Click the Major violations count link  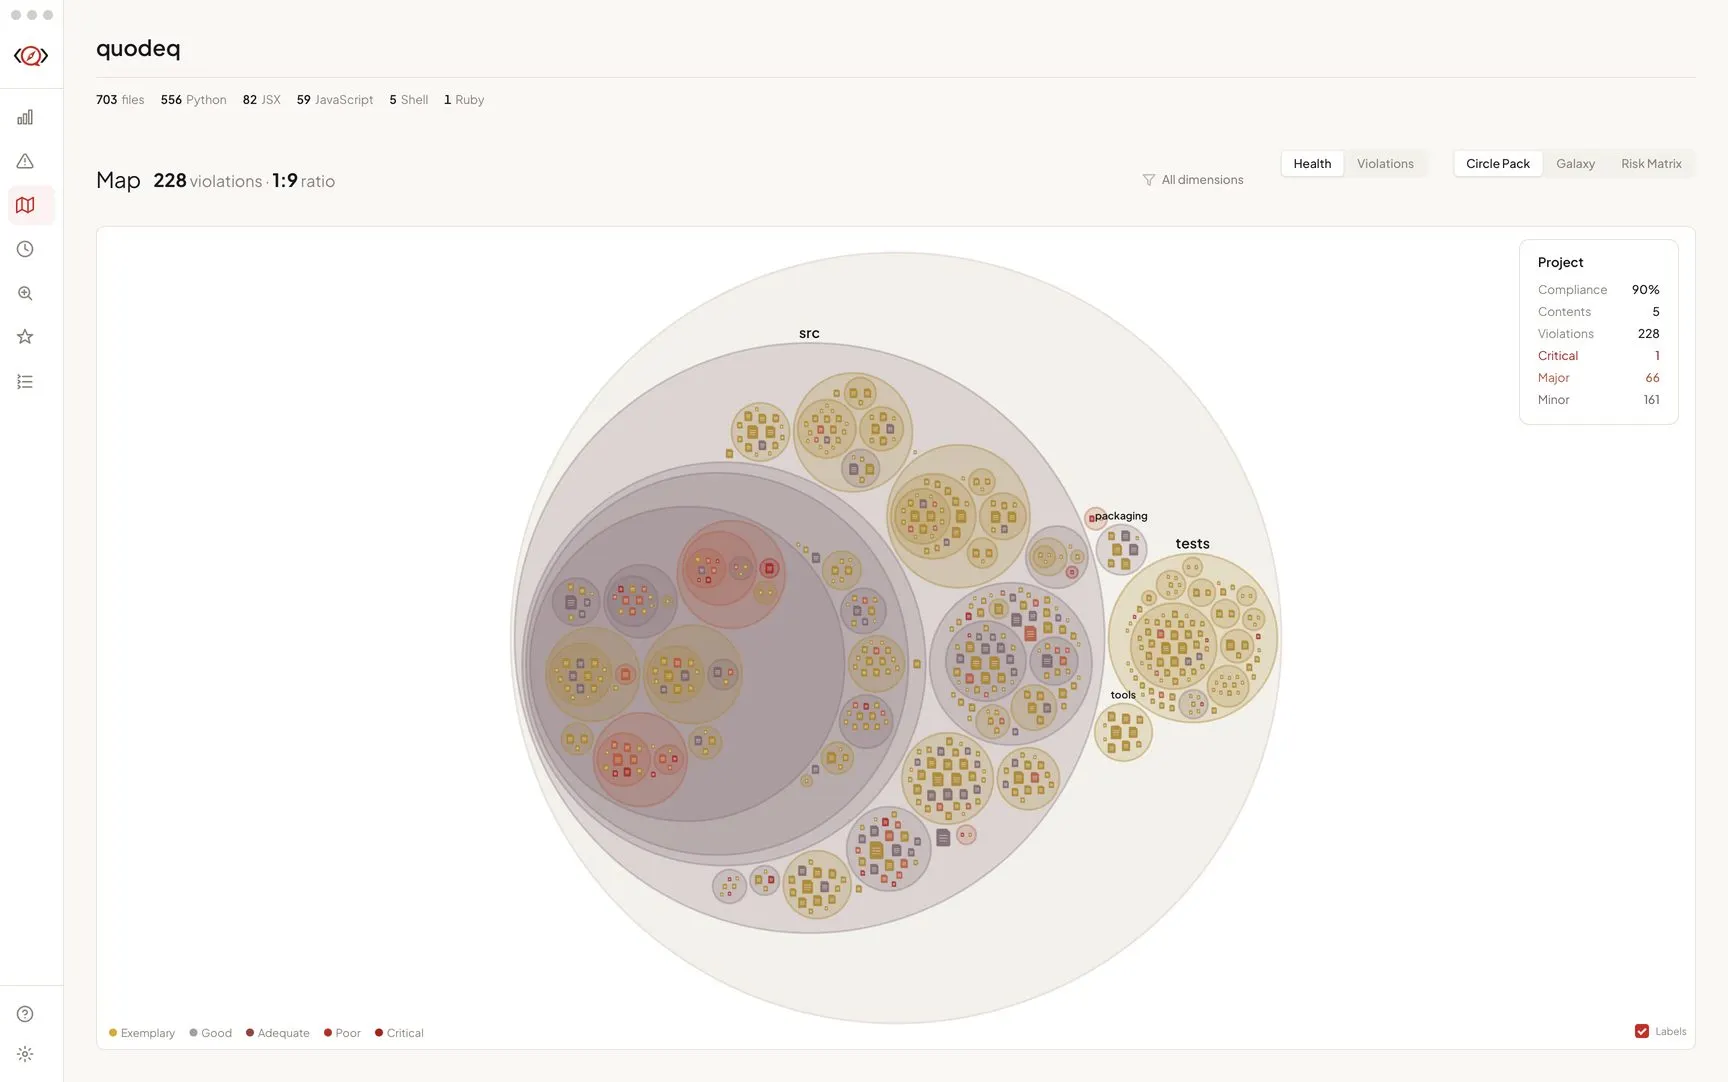point(1651,378)
